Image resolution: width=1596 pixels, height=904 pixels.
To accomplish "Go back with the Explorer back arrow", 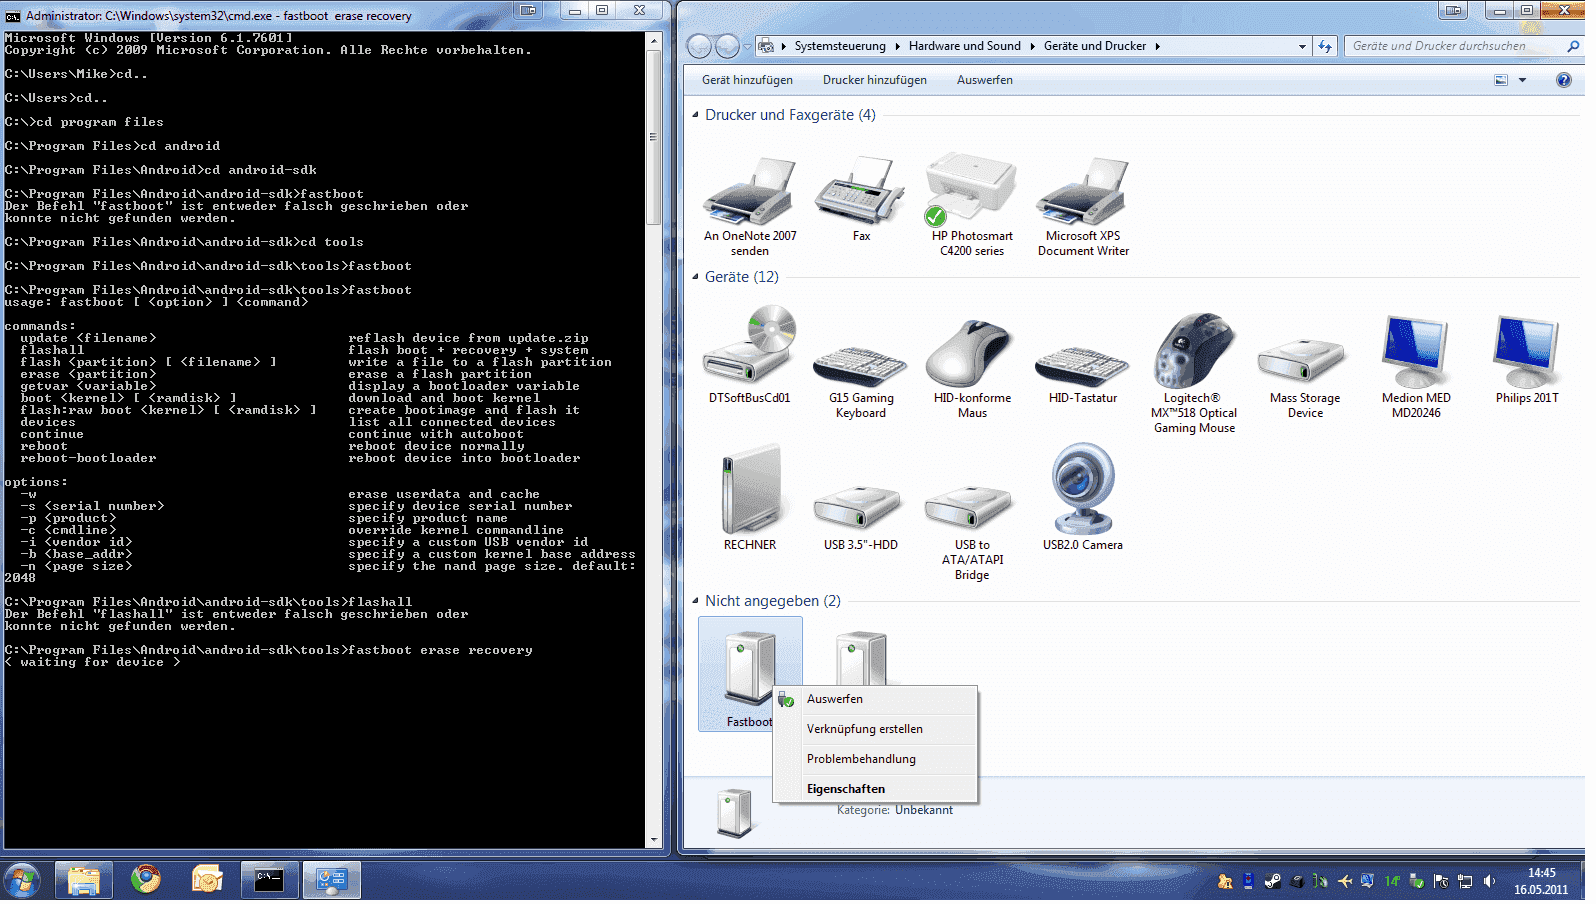I will pyautogui.click(x=700, y=46).
